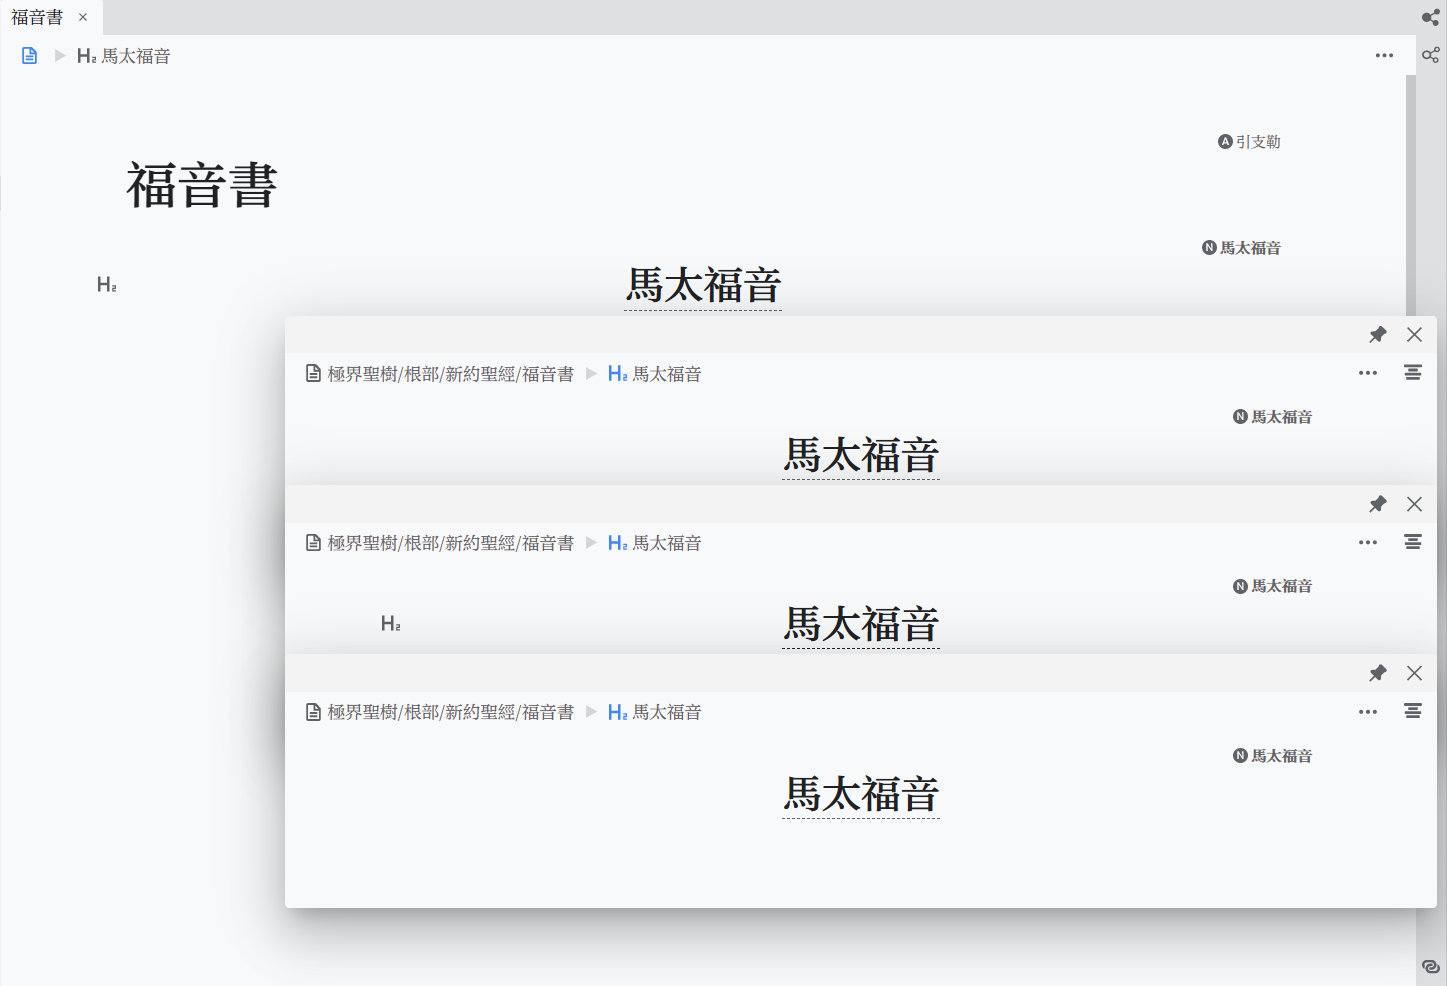The height and width of the screenshot is (986, 1447).
Task: Click the chevron after the breadcrumb note icon
Action: tap(58, 55)
